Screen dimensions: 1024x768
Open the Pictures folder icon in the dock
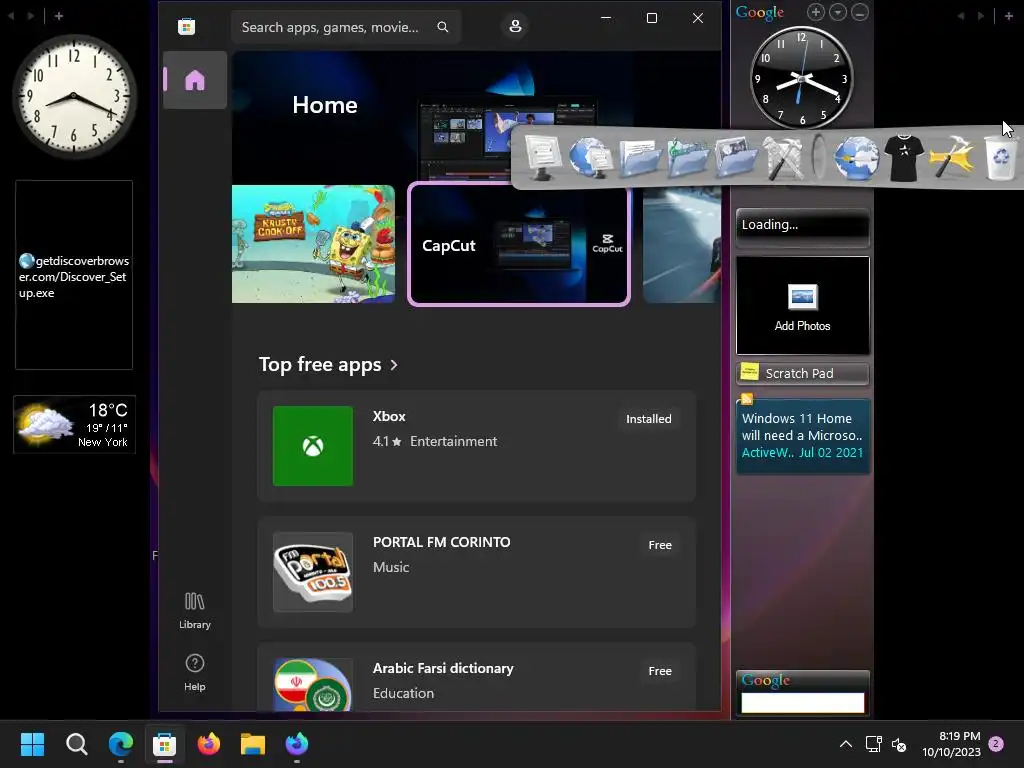736,158
